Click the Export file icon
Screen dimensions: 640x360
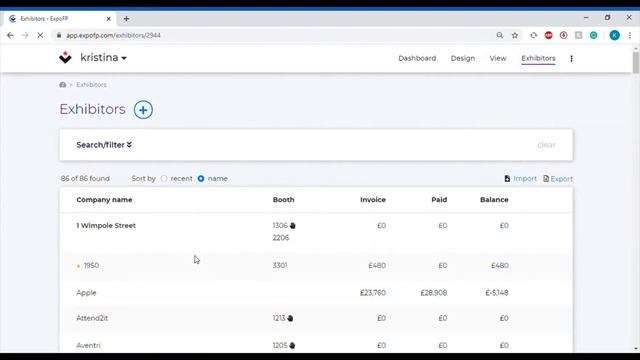[x=546, y=179]
